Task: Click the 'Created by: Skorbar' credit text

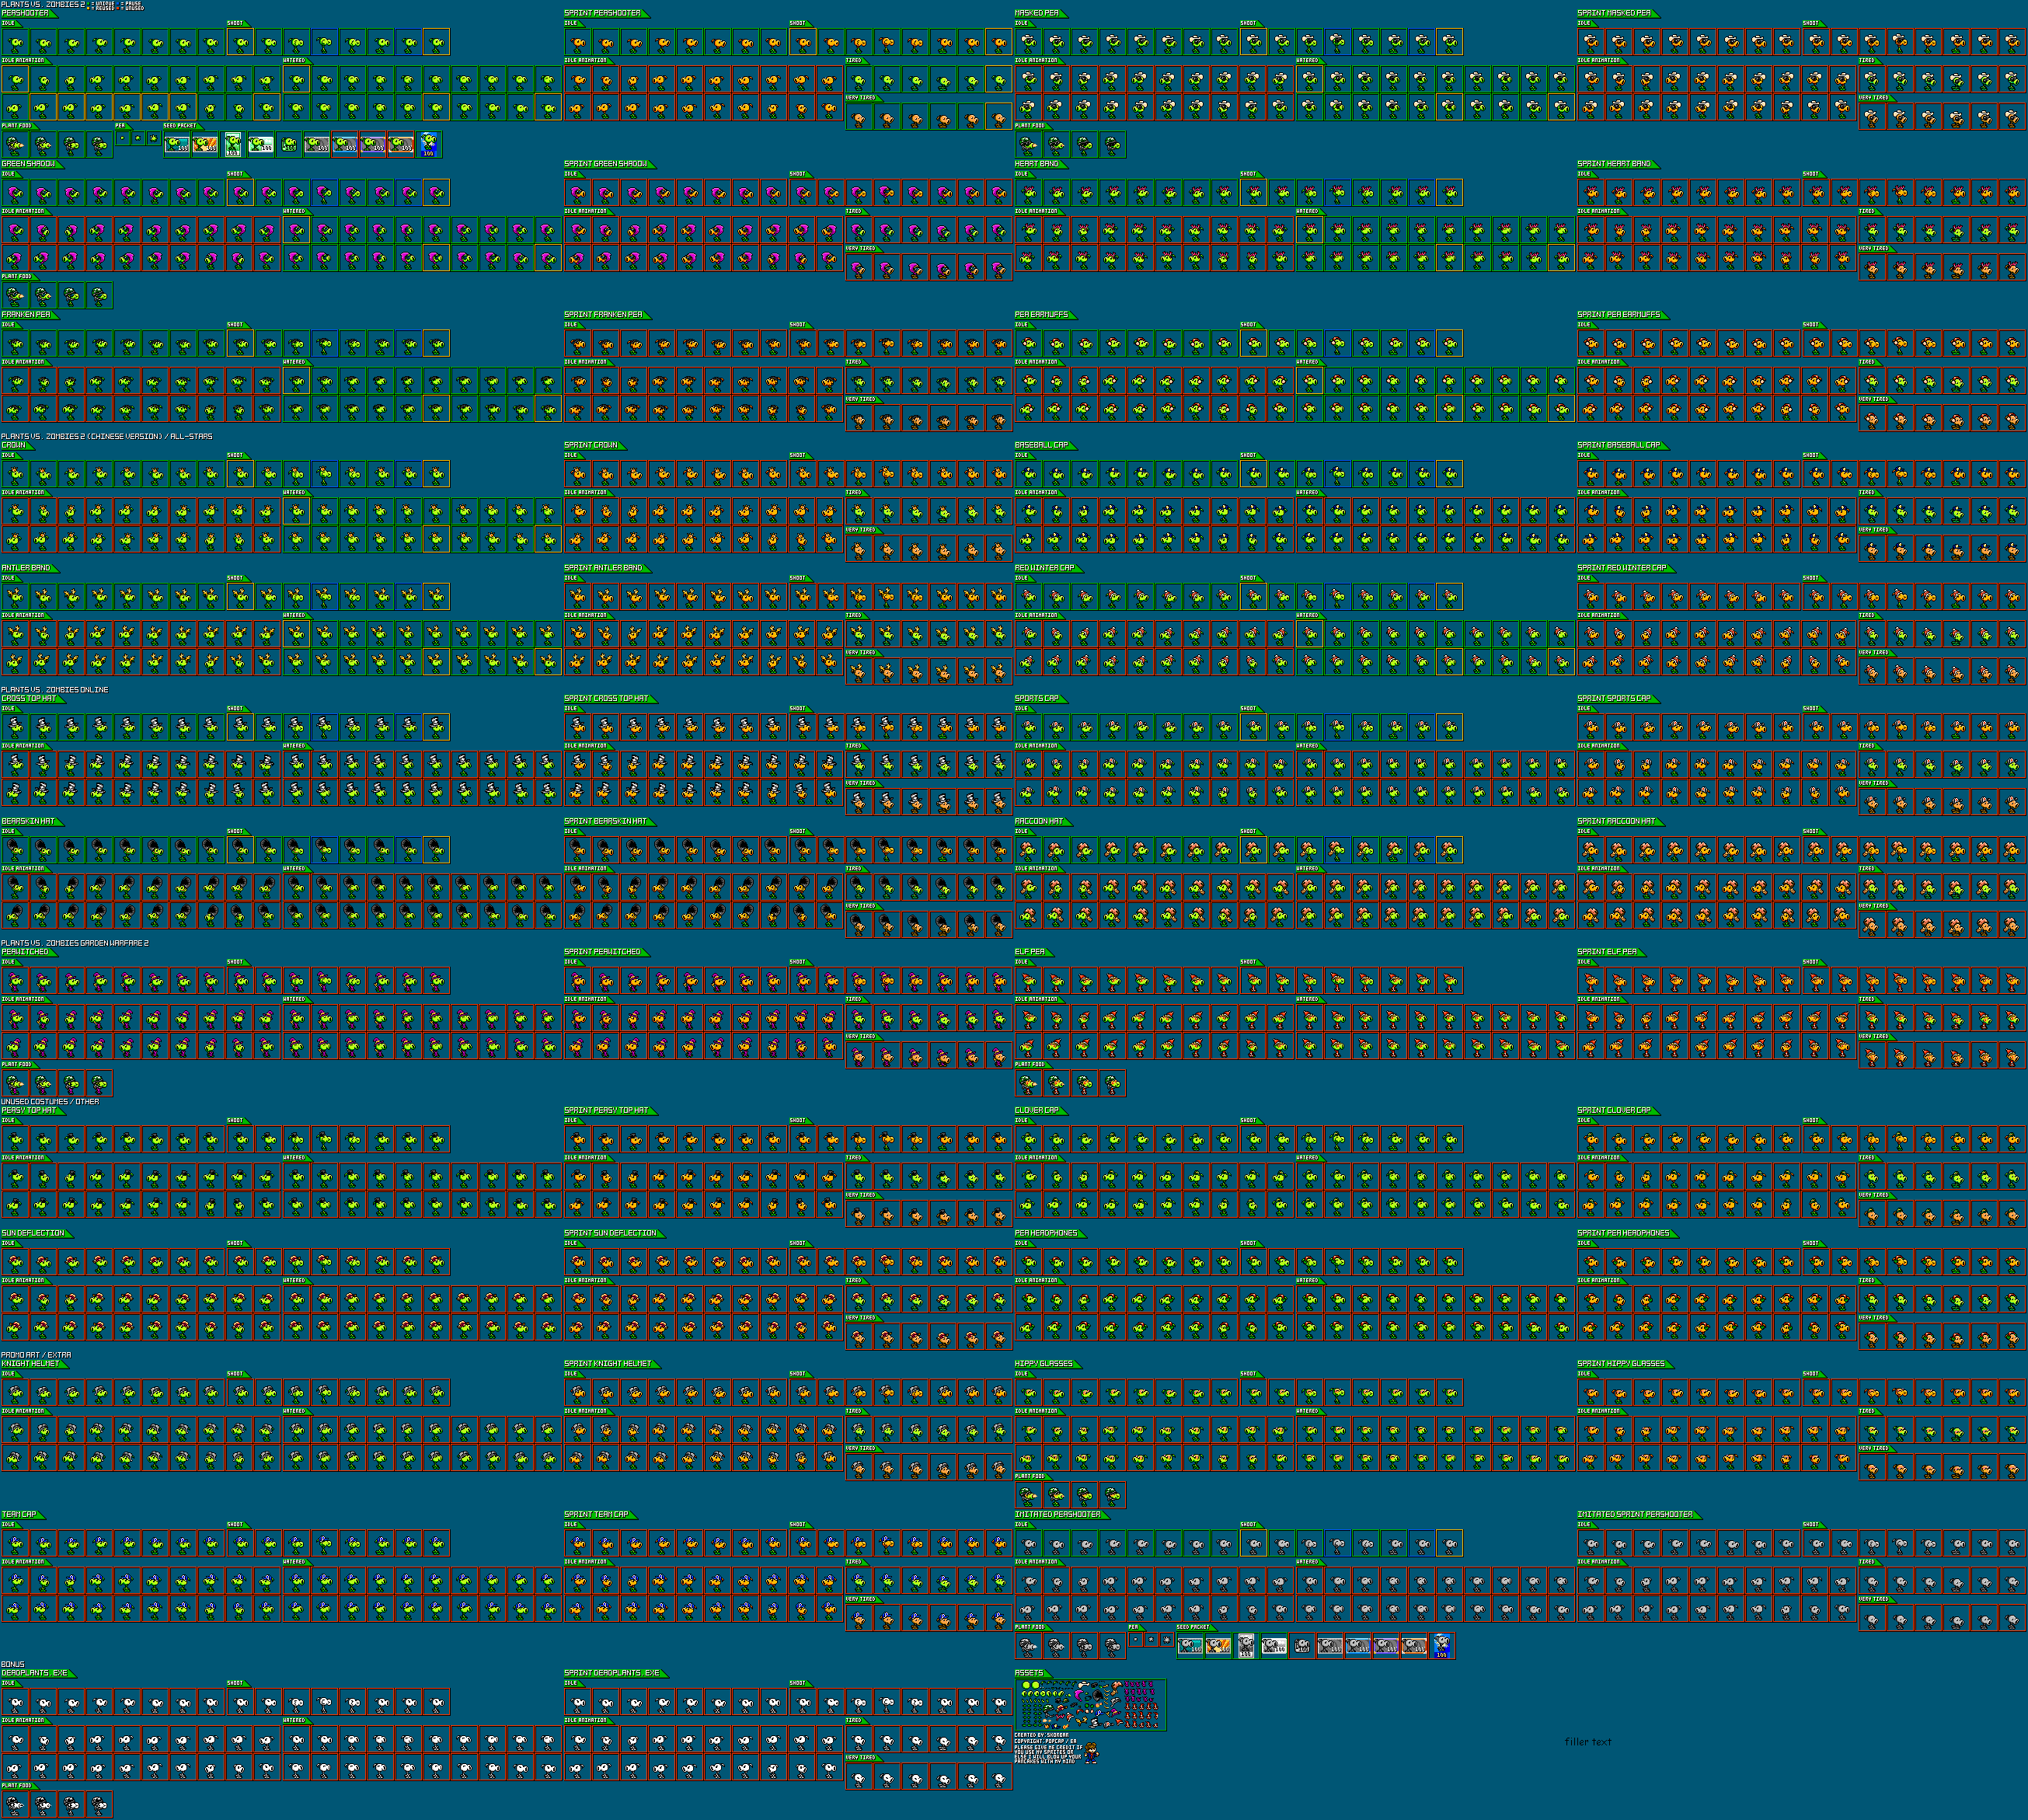Action: pyautogui.click(x=1041, y=1735)
